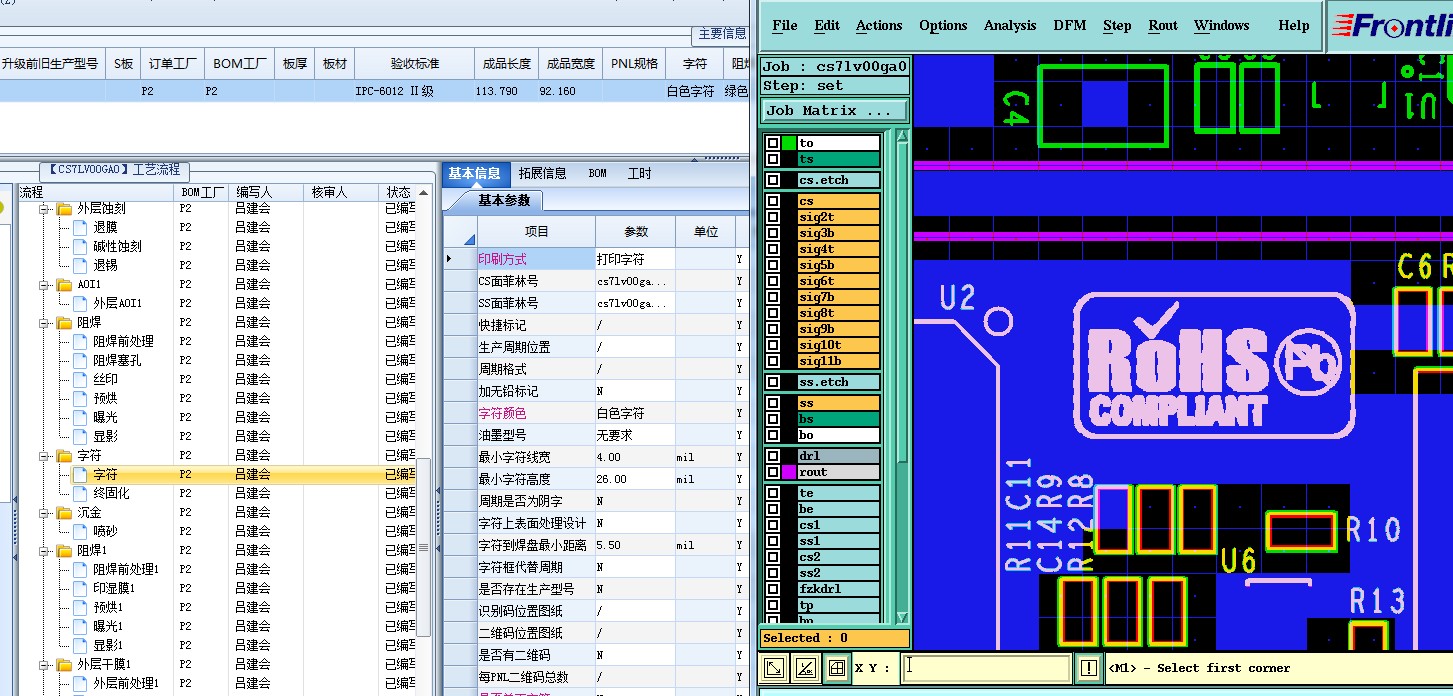Open the Rout menu
Viewport: 1453px width, 696px height.
point(1163,26)
